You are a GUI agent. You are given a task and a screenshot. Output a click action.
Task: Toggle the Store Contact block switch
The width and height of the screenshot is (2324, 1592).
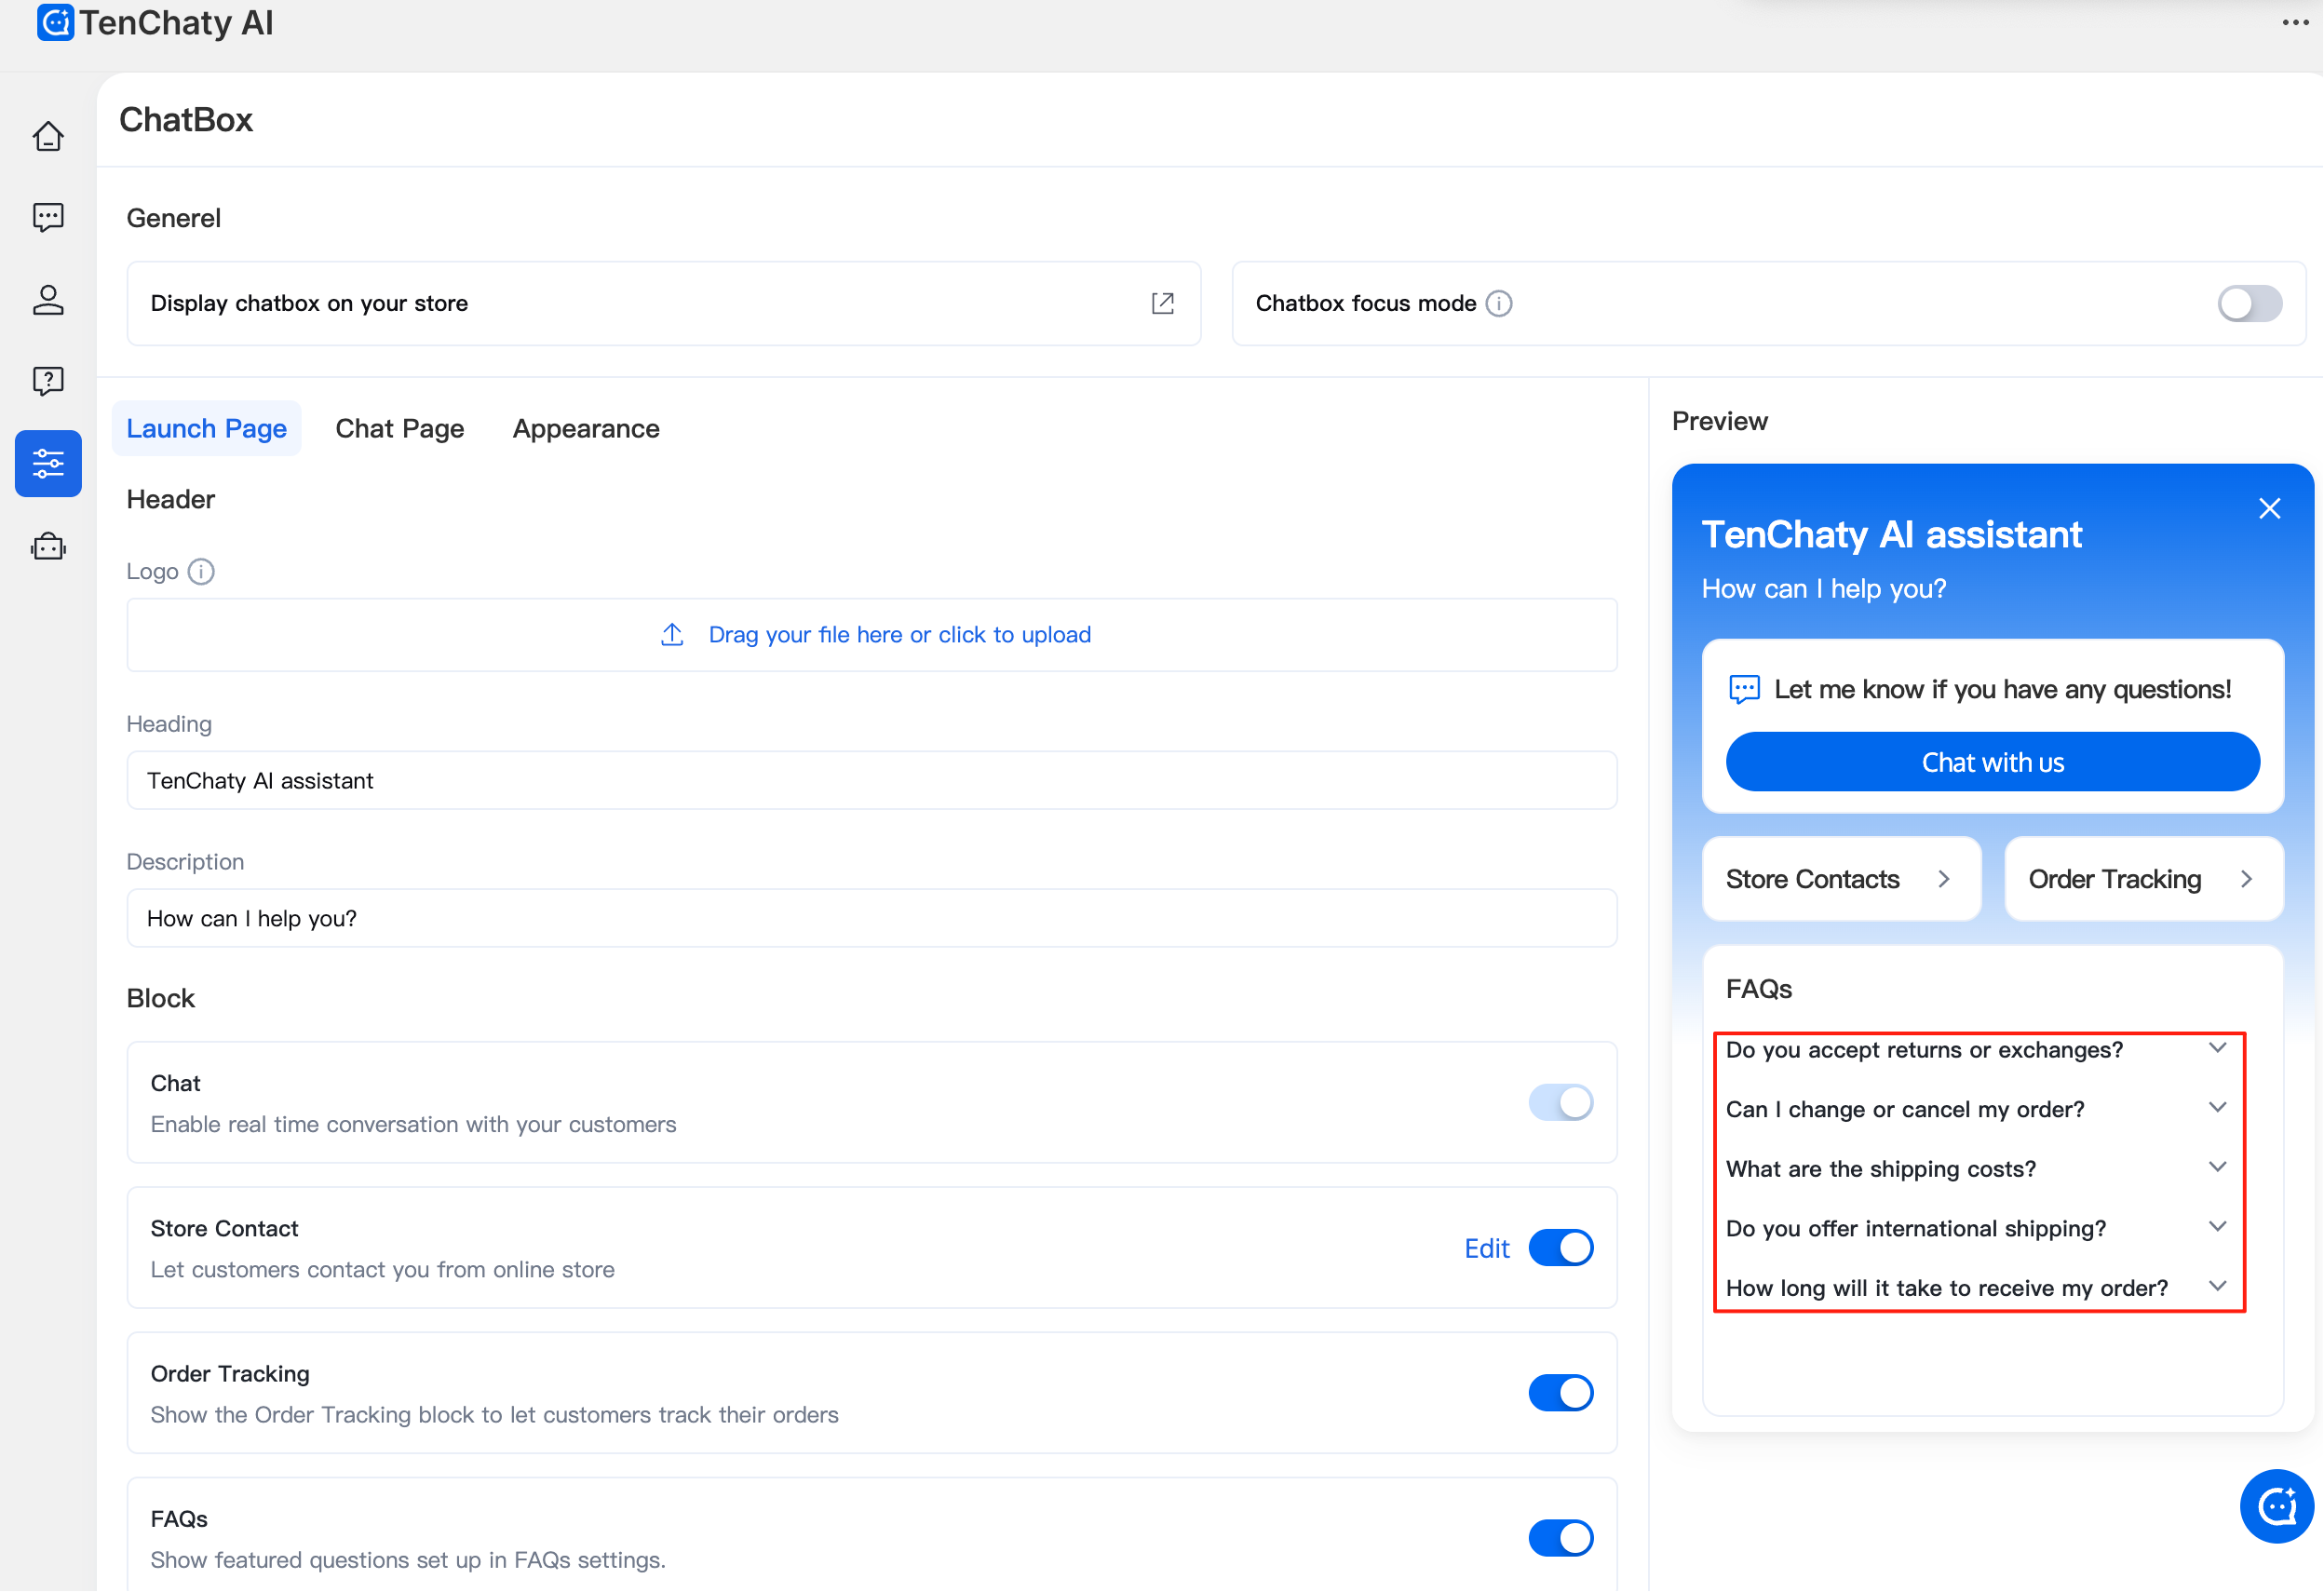pos(1560,1248)
